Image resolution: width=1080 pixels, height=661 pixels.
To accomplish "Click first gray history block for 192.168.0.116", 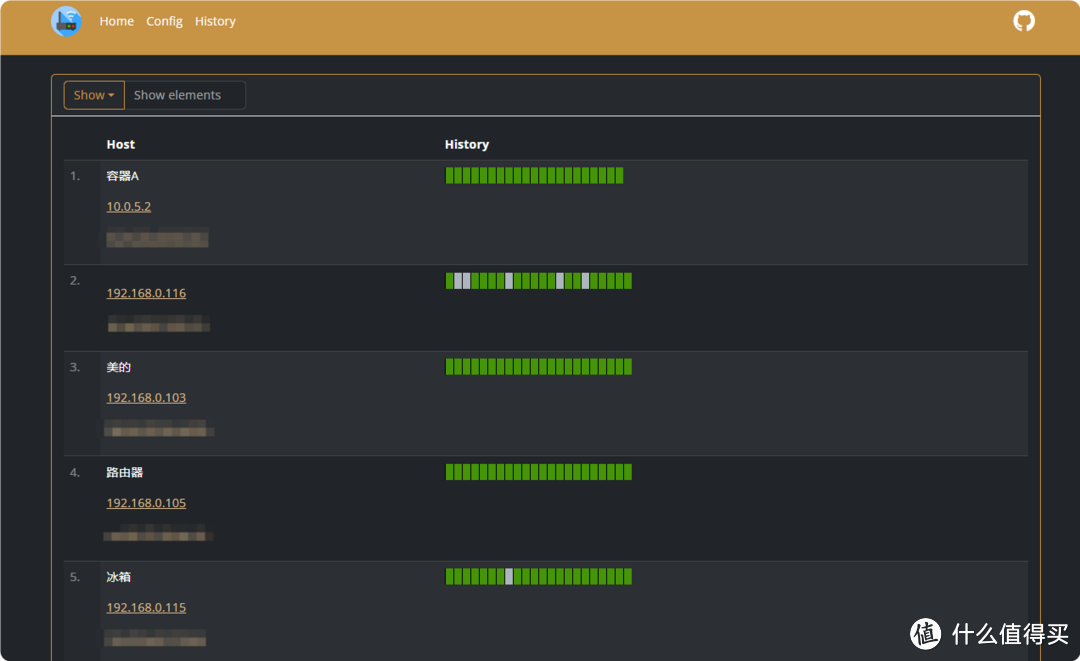I will click(x=458, y=281).
